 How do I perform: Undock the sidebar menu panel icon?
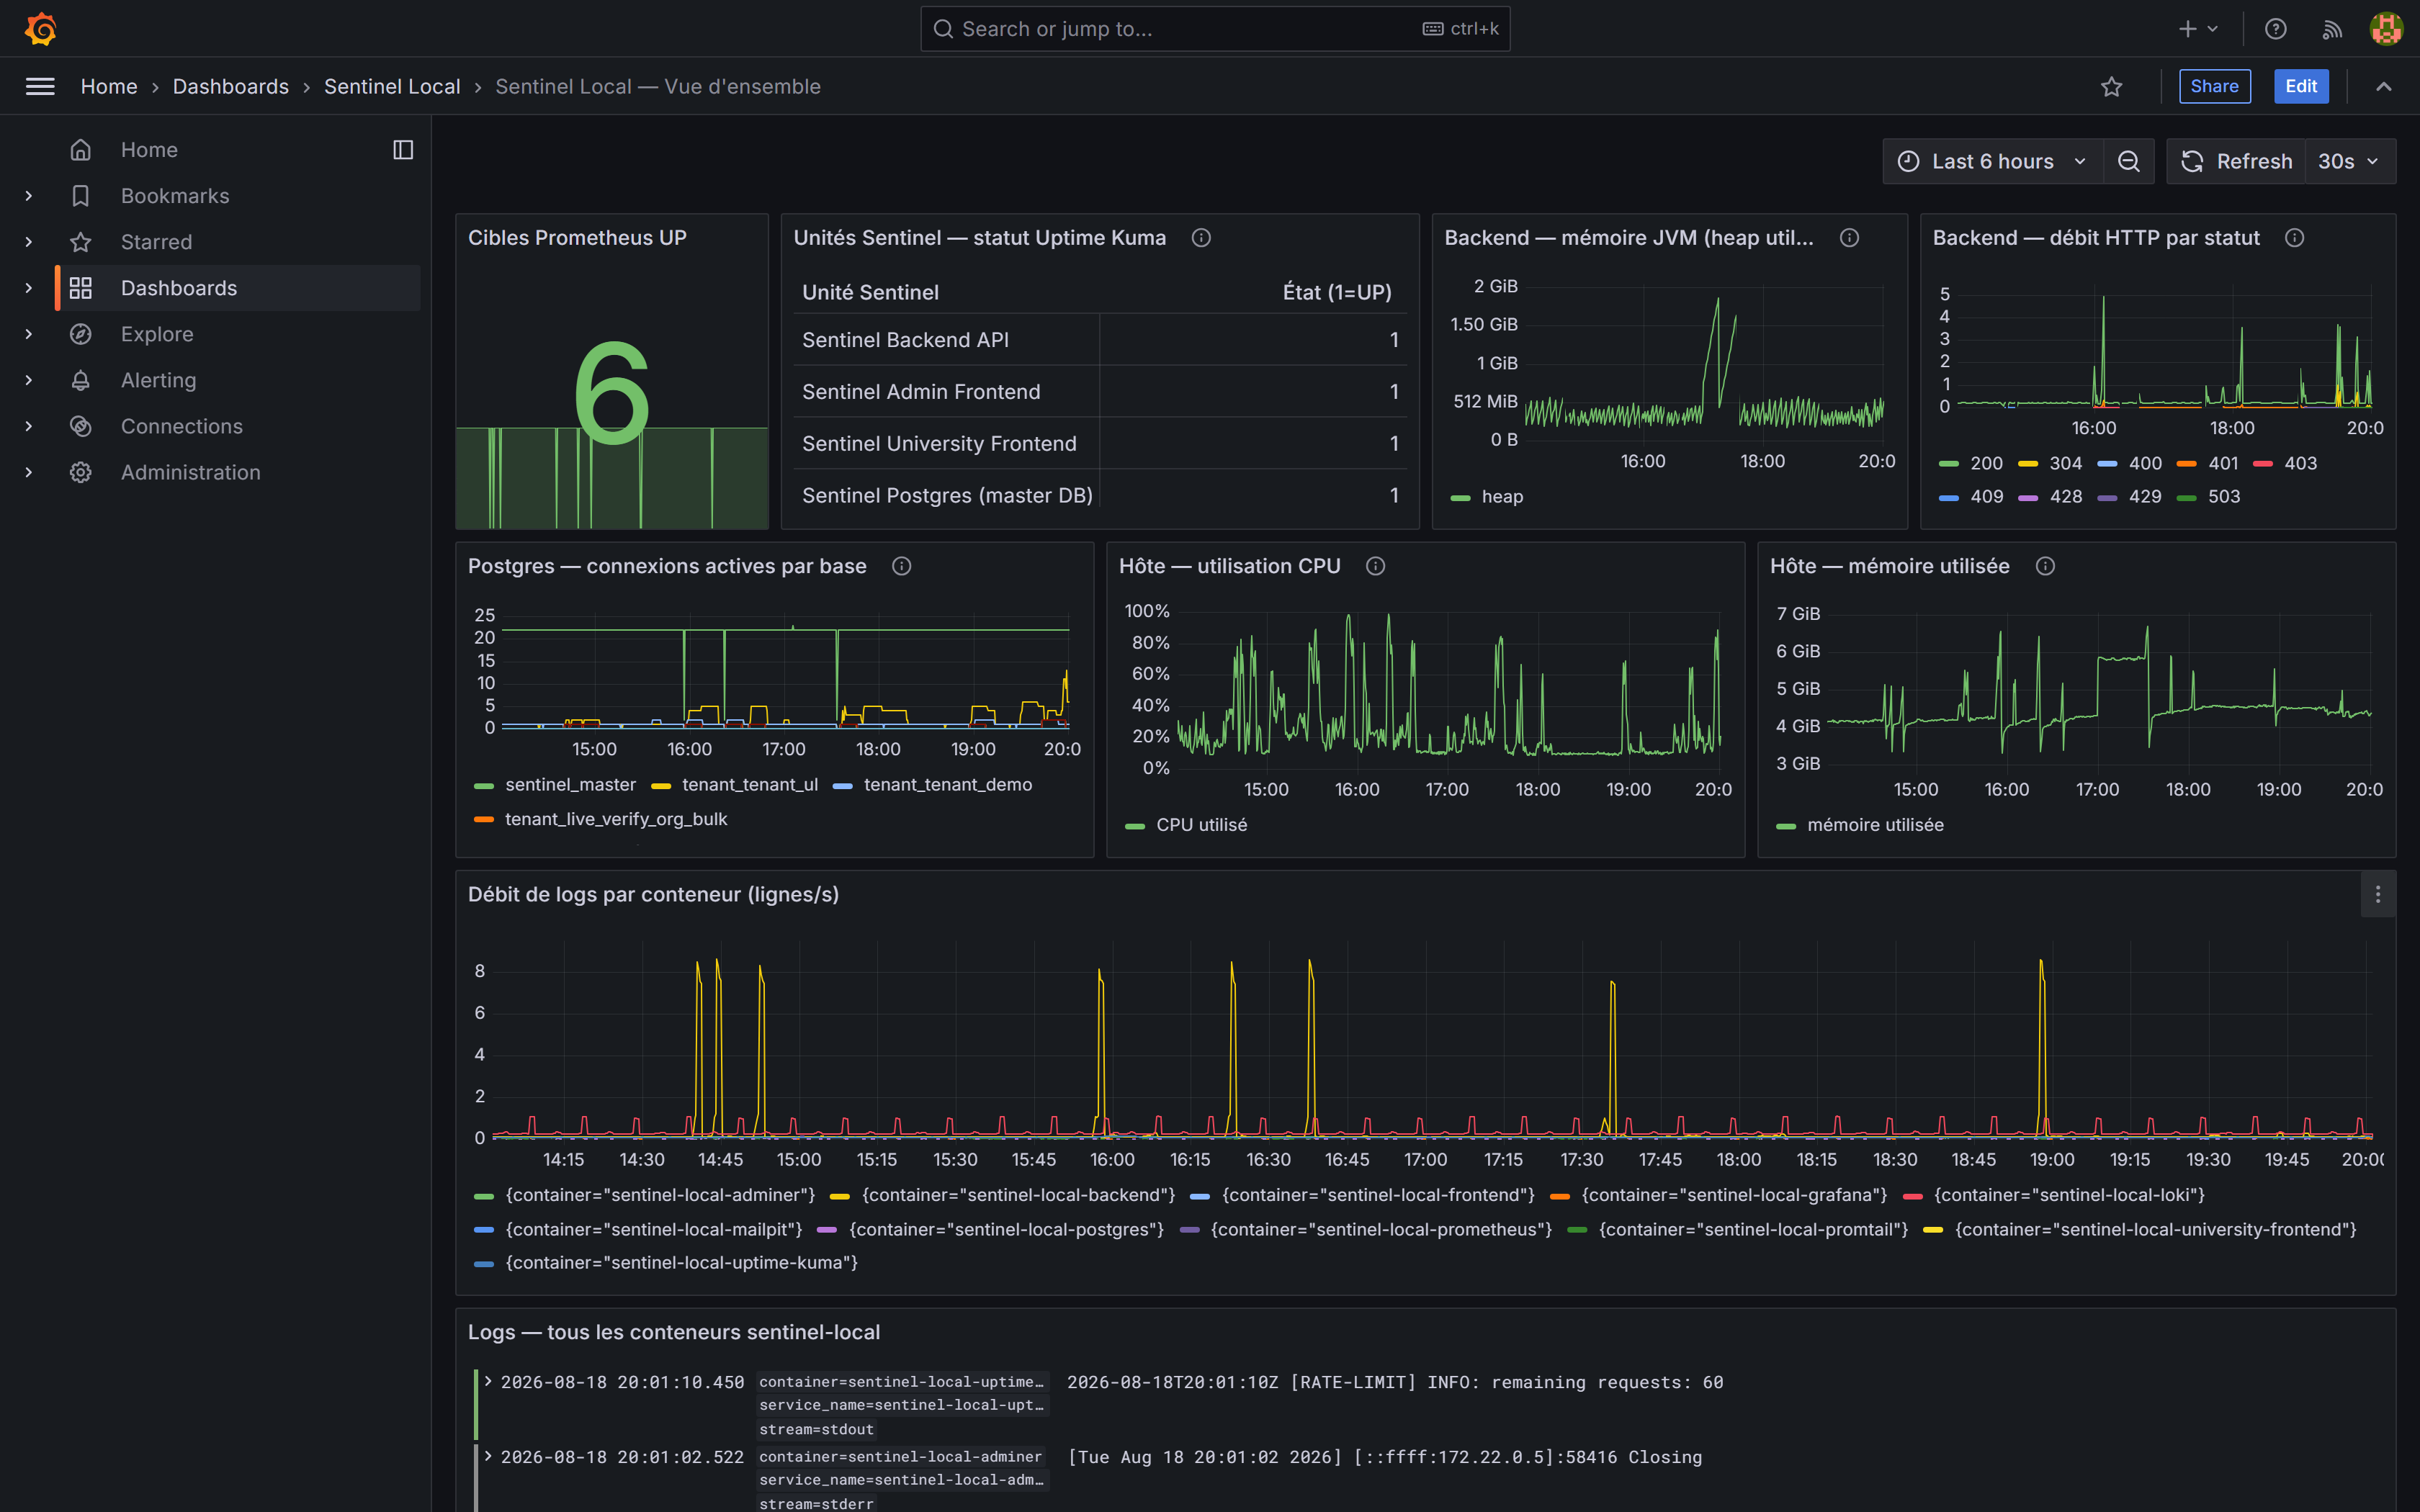(x=403, y=150)
